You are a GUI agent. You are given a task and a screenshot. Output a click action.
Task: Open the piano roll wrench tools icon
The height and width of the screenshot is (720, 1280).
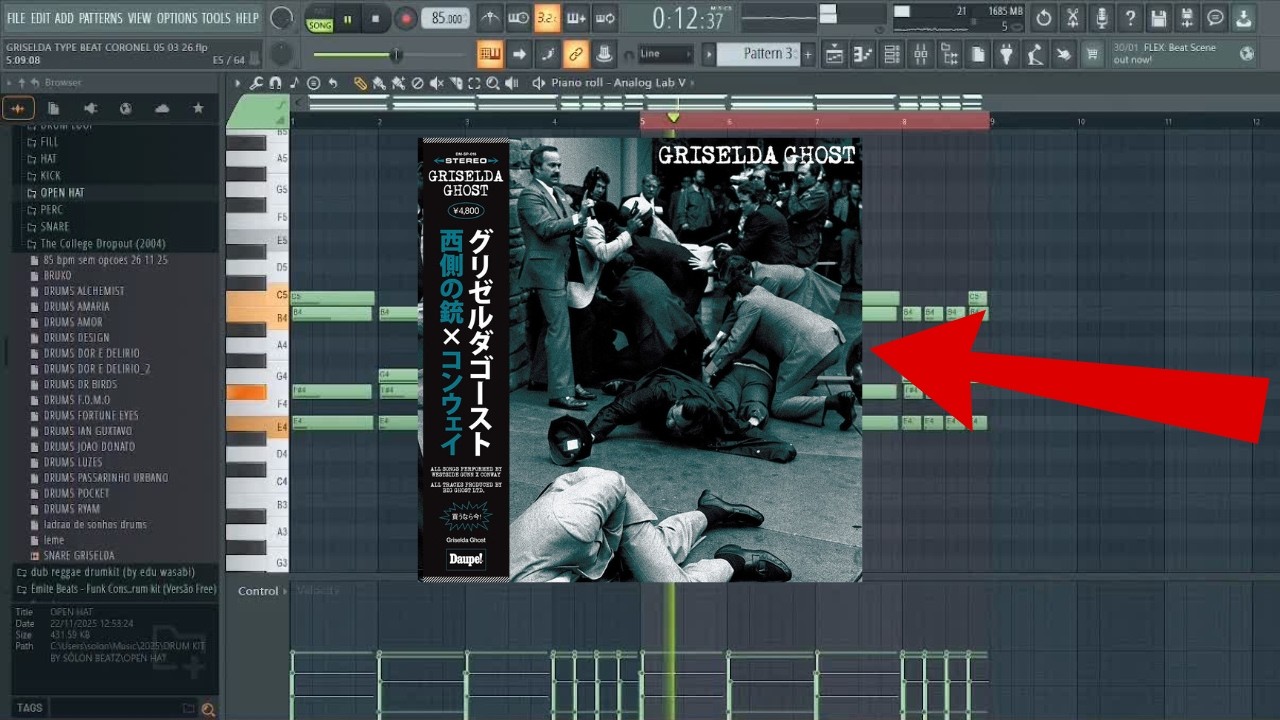258,83
